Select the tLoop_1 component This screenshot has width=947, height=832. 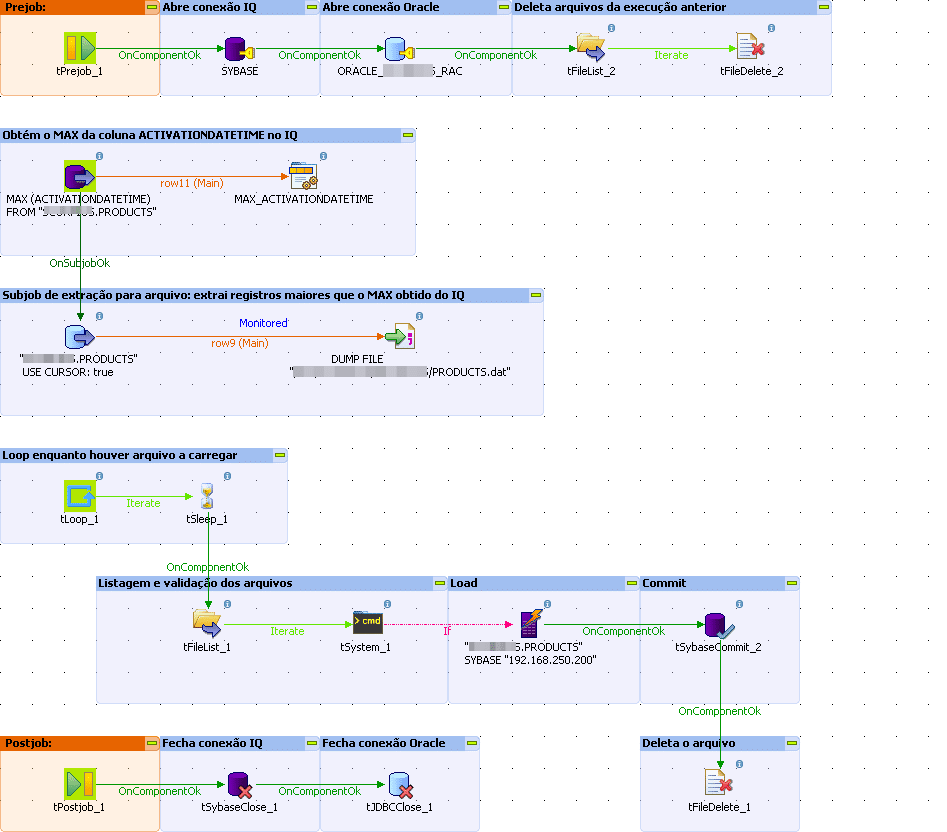[x=80, y=494]
